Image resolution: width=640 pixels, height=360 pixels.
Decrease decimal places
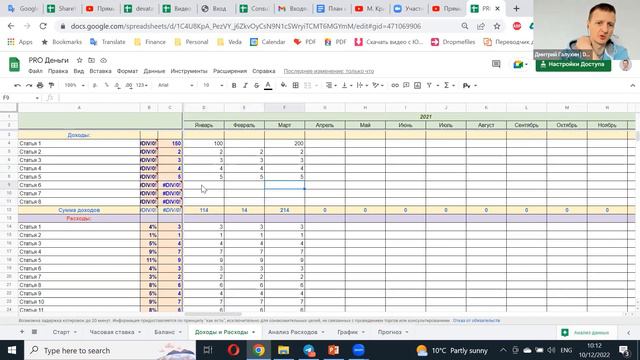pos(117,85)
